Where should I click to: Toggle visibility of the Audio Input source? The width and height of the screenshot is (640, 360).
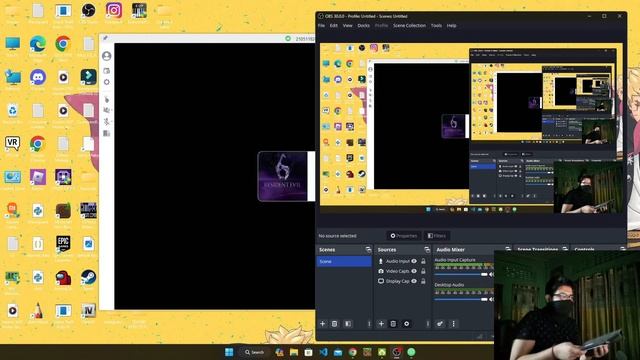[x=414, y=261]
